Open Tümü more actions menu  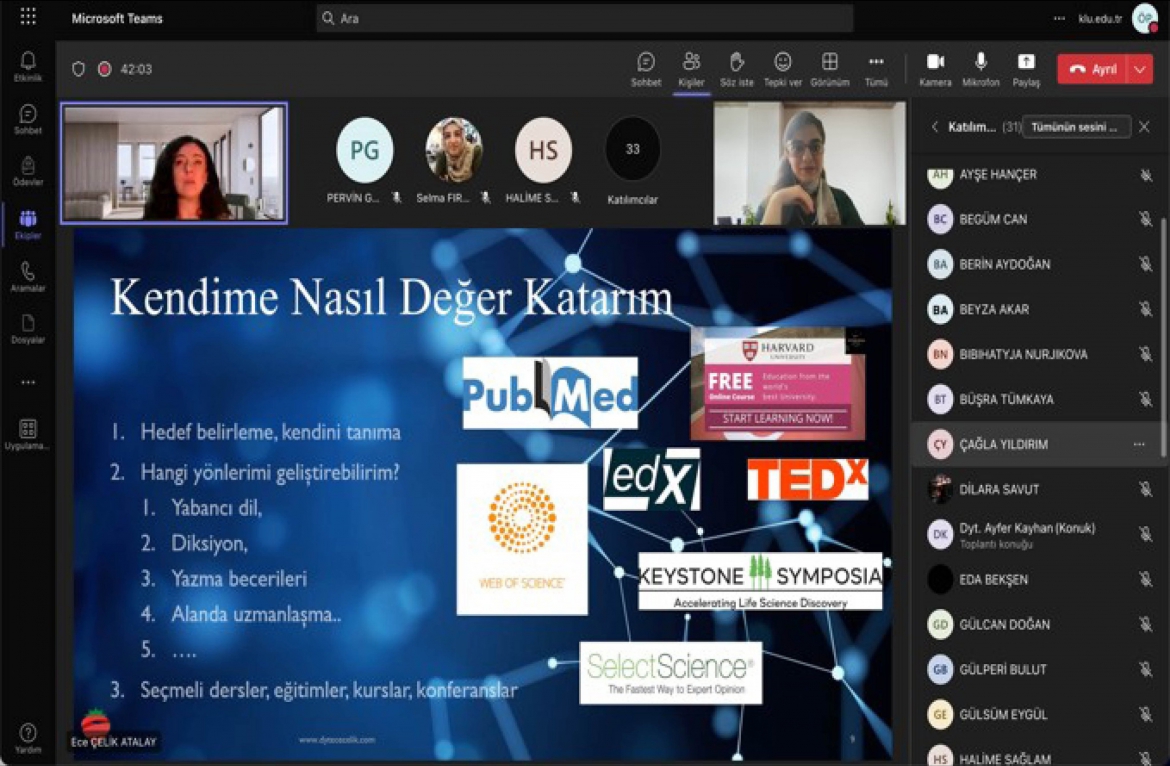(876, 69)
